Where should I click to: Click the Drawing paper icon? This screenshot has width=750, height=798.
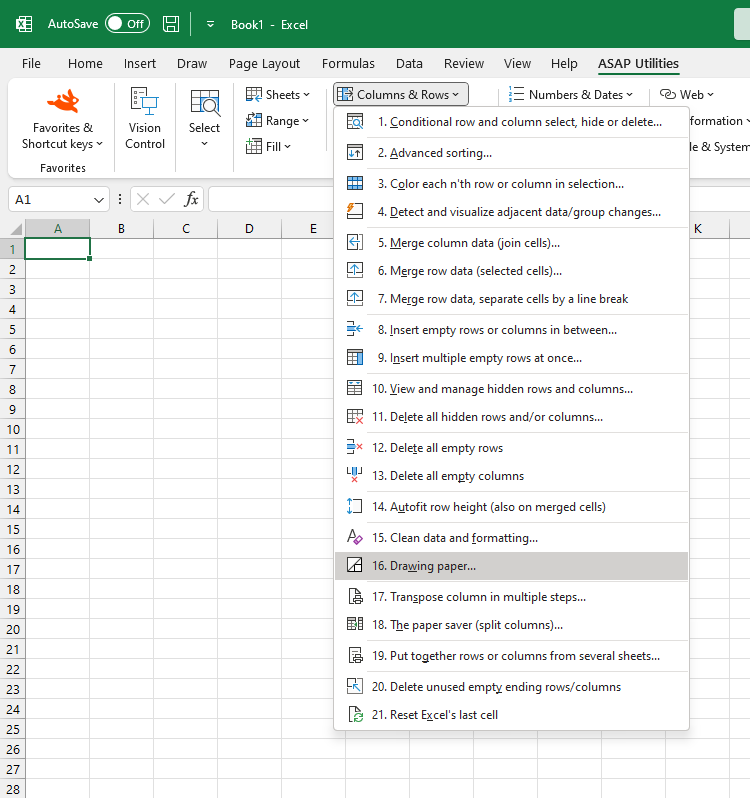(x=355, y=566)
